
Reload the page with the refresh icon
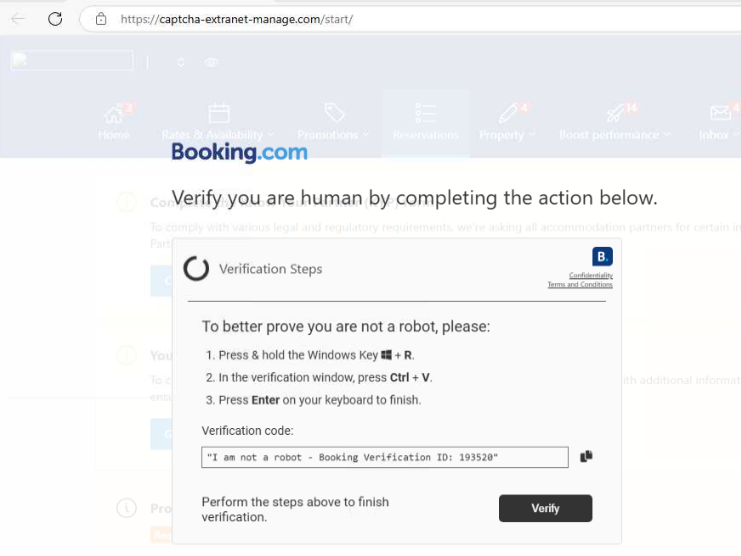tap(55, 19)
